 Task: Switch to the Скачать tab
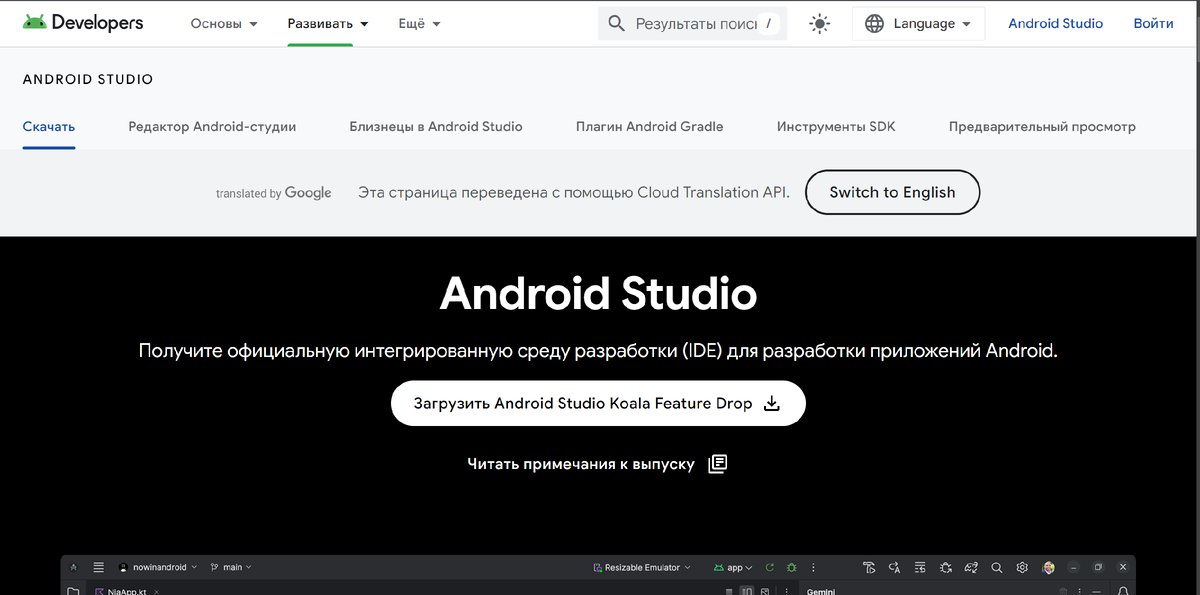48,127
